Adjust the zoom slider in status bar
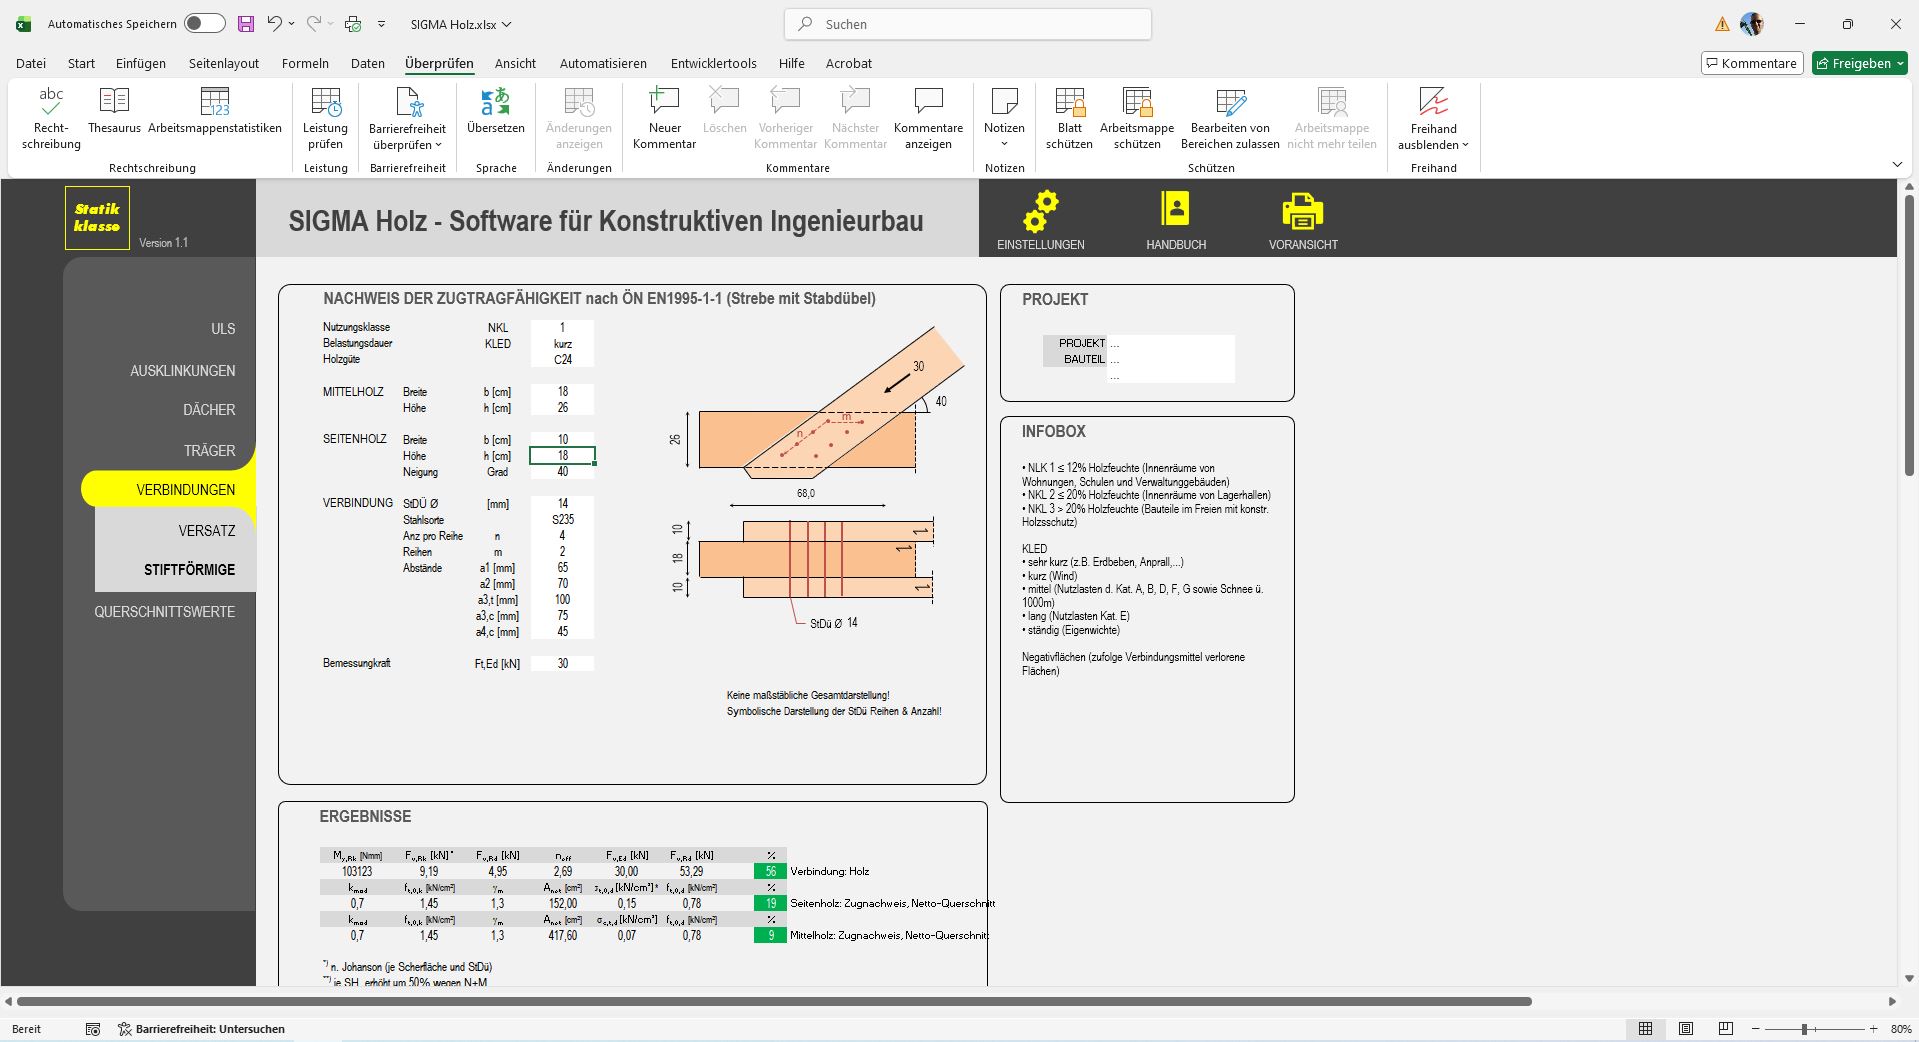Screen dimensions: 1919x1042 point(1805,1029)
